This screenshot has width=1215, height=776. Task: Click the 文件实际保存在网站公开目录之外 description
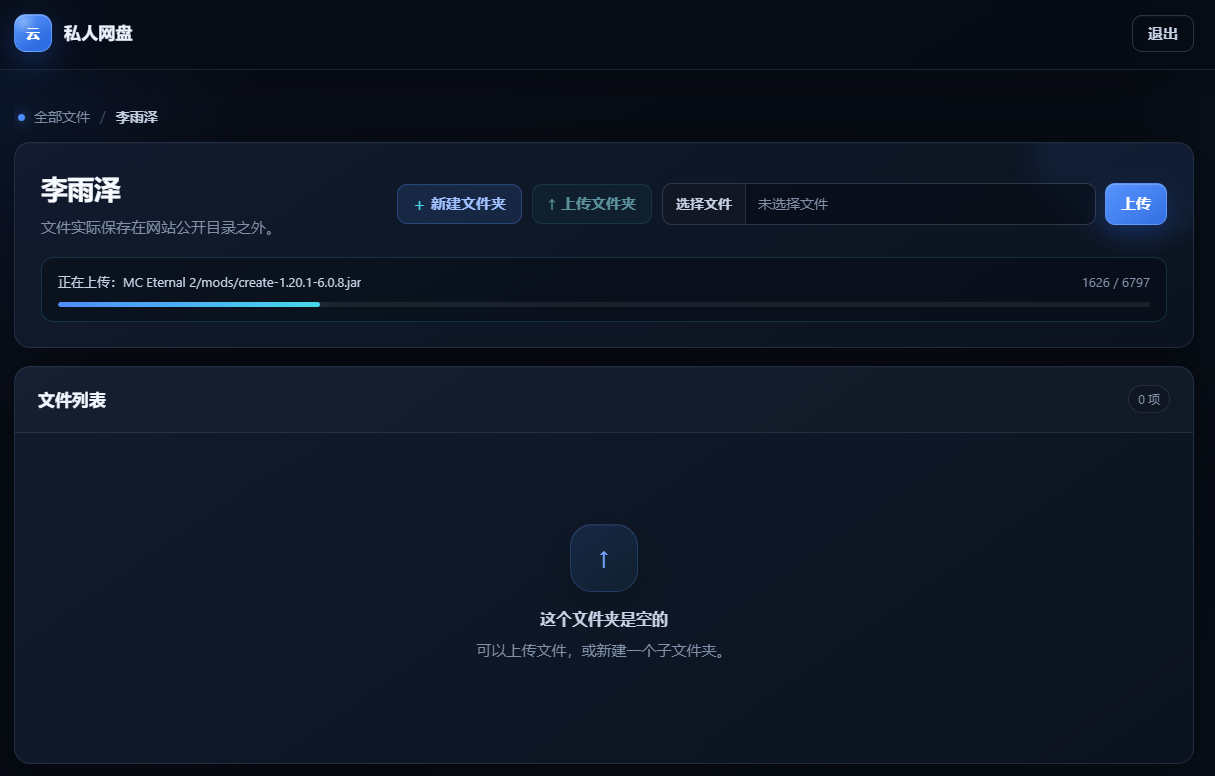[x=158, y=228]
